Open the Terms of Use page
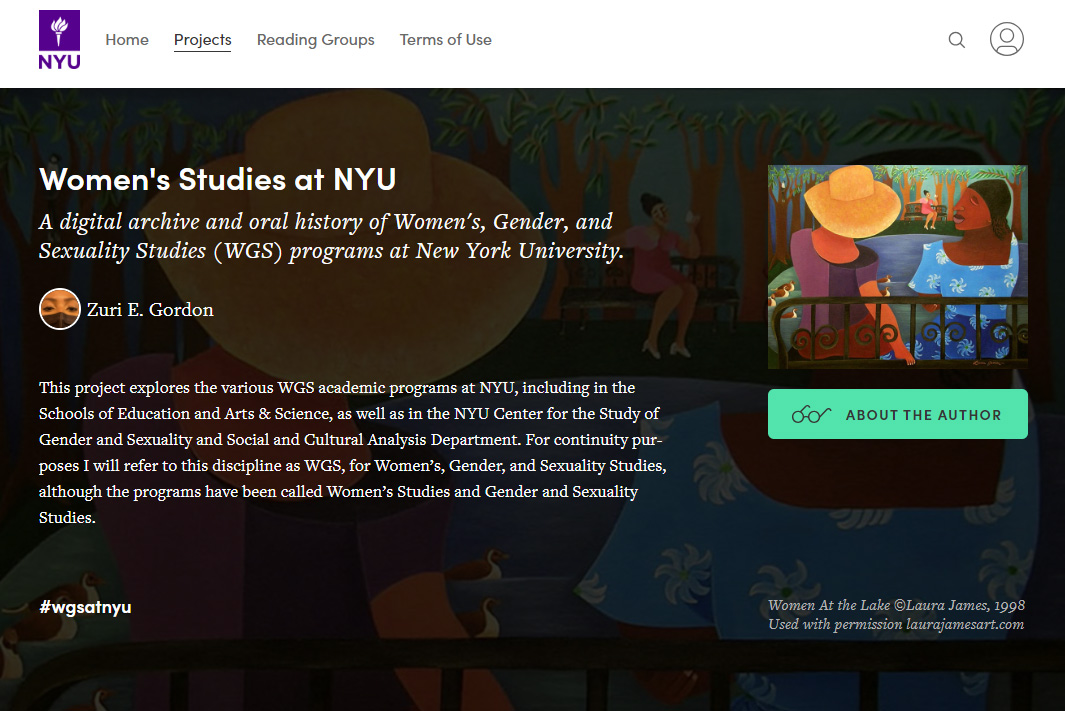 445,40
